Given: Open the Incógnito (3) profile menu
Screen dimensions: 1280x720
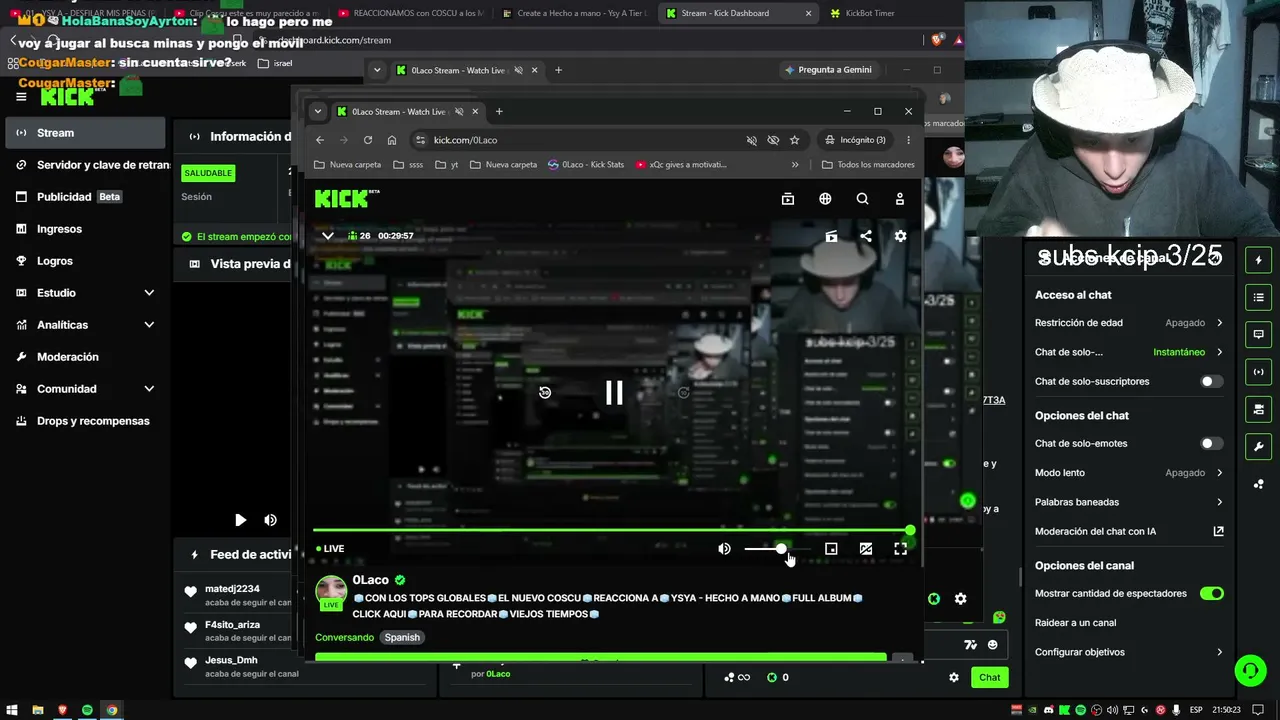Looking at the screenshot, I should 856,140.
